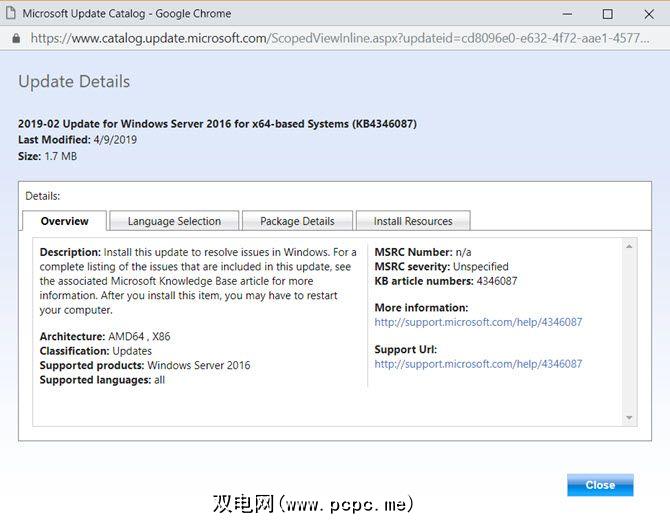Viewport: 670px width, 527px height.
Task: Click the Supported languages all line
Action: pyautogui.click(x=102, y=380)
